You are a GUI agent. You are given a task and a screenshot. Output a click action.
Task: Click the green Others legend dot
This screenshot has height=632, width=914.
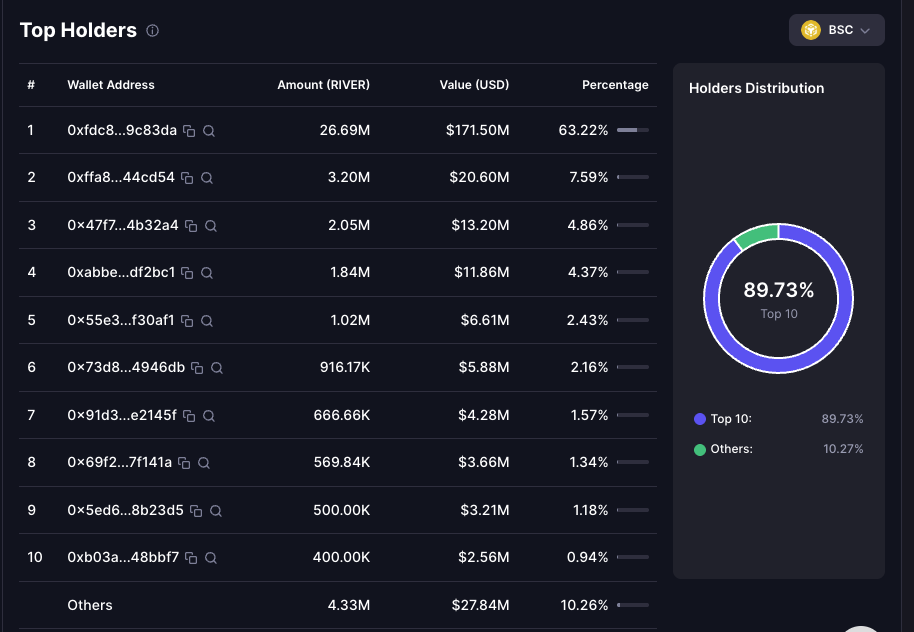click(700, 450)
